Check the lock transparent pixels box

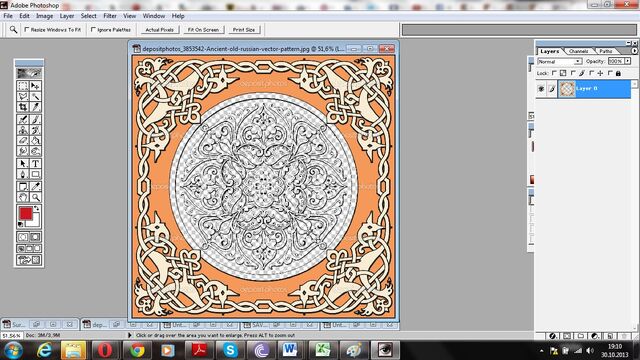pyautogui.click(x=554, y=73)
